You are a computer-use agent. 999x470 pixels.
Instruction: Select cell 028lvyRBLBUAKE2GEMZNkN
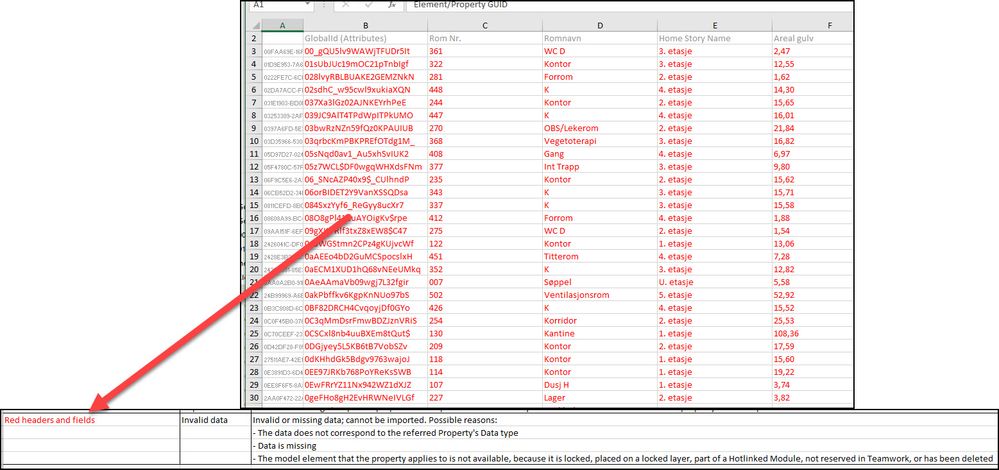coord(365,76)
